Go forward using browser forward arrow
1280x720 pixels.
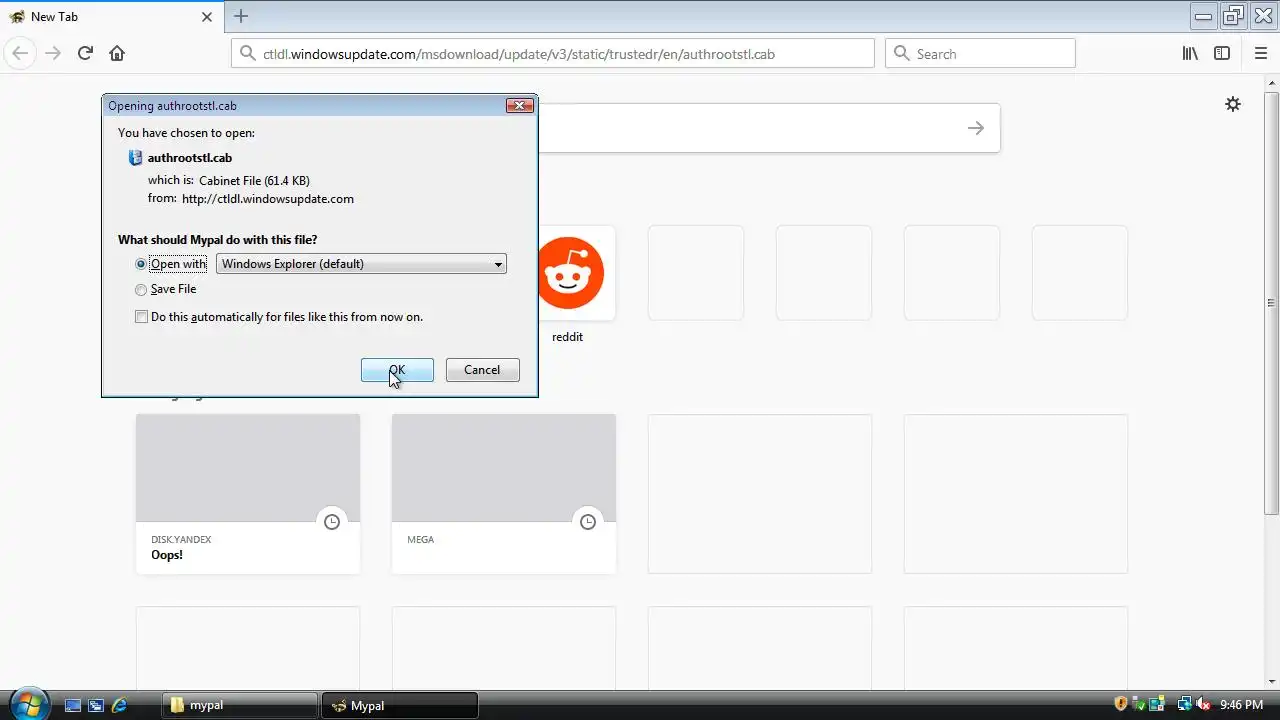point(53,53)
